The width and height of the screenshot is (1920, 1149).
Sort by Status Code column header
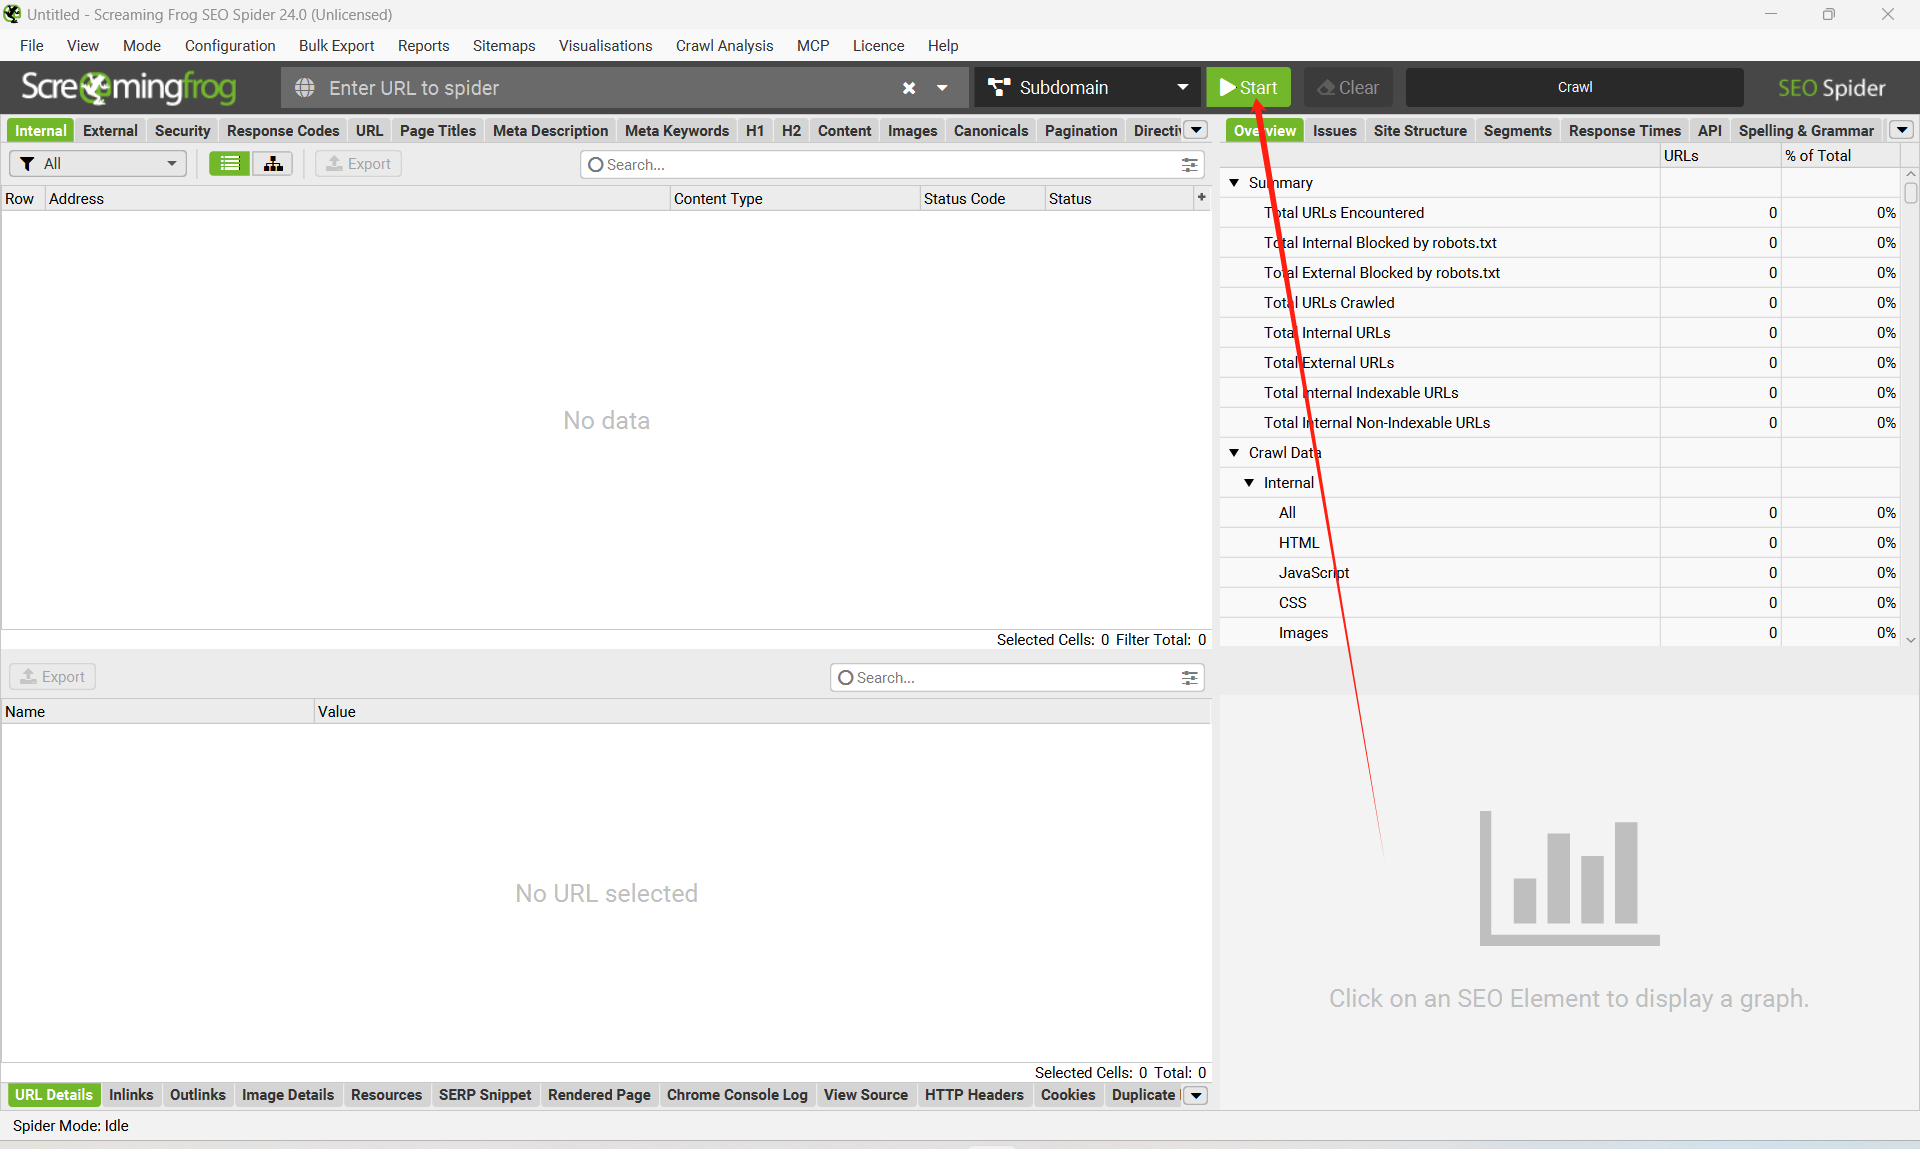982,199
